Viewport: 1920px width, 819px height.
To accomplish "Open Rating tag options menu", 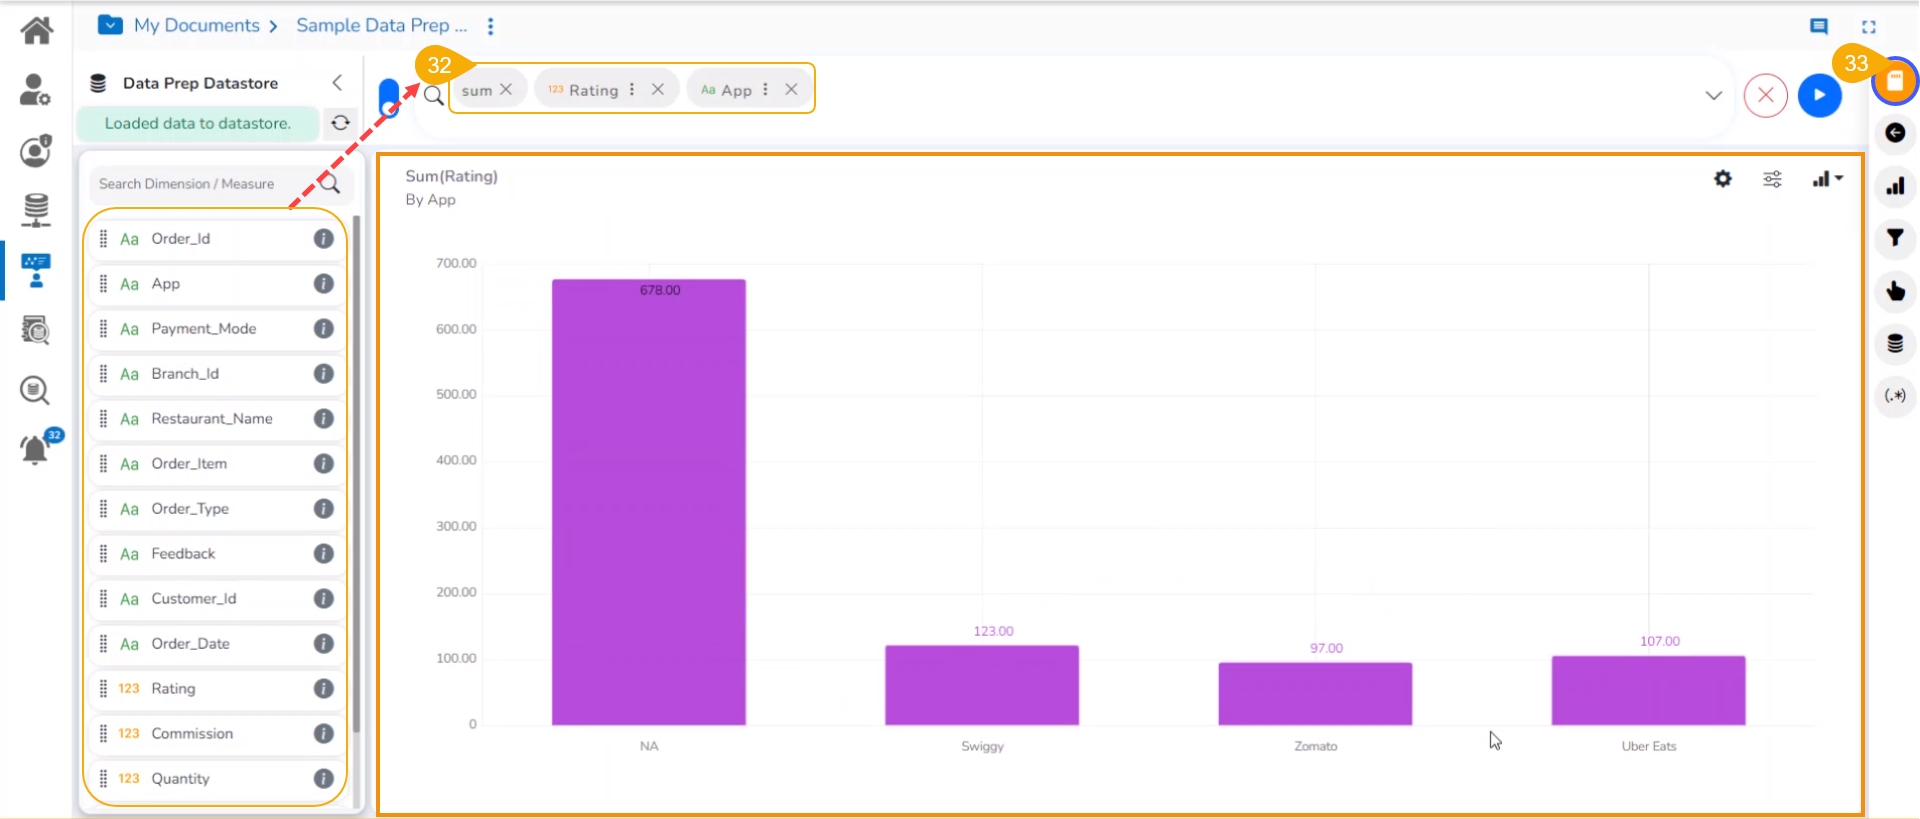I will [x=632, y=89].
